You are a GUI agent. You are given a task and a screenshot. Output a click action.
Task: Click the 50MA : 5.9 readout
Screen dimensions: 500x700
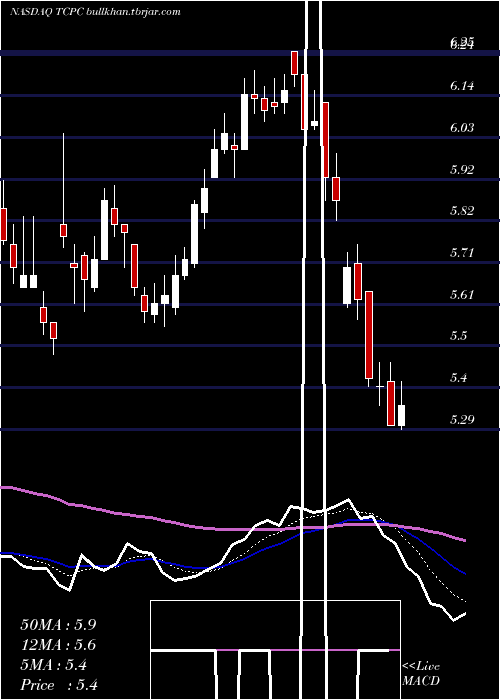click(58, 625)
